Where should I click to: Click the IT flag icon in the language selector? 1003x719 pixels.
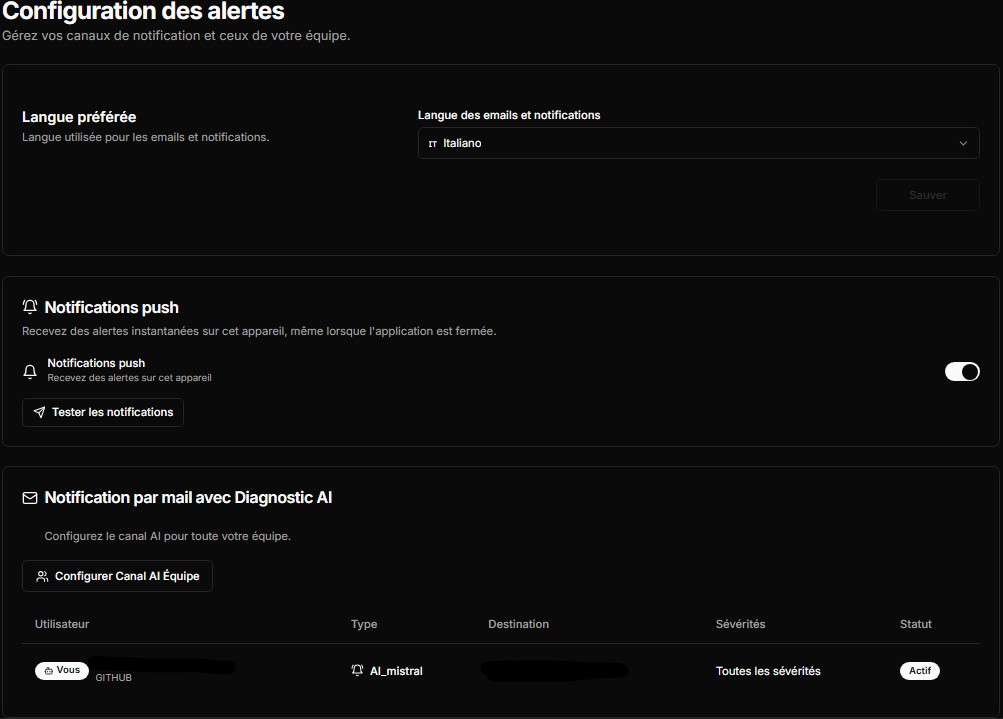(x=434, y=143)
